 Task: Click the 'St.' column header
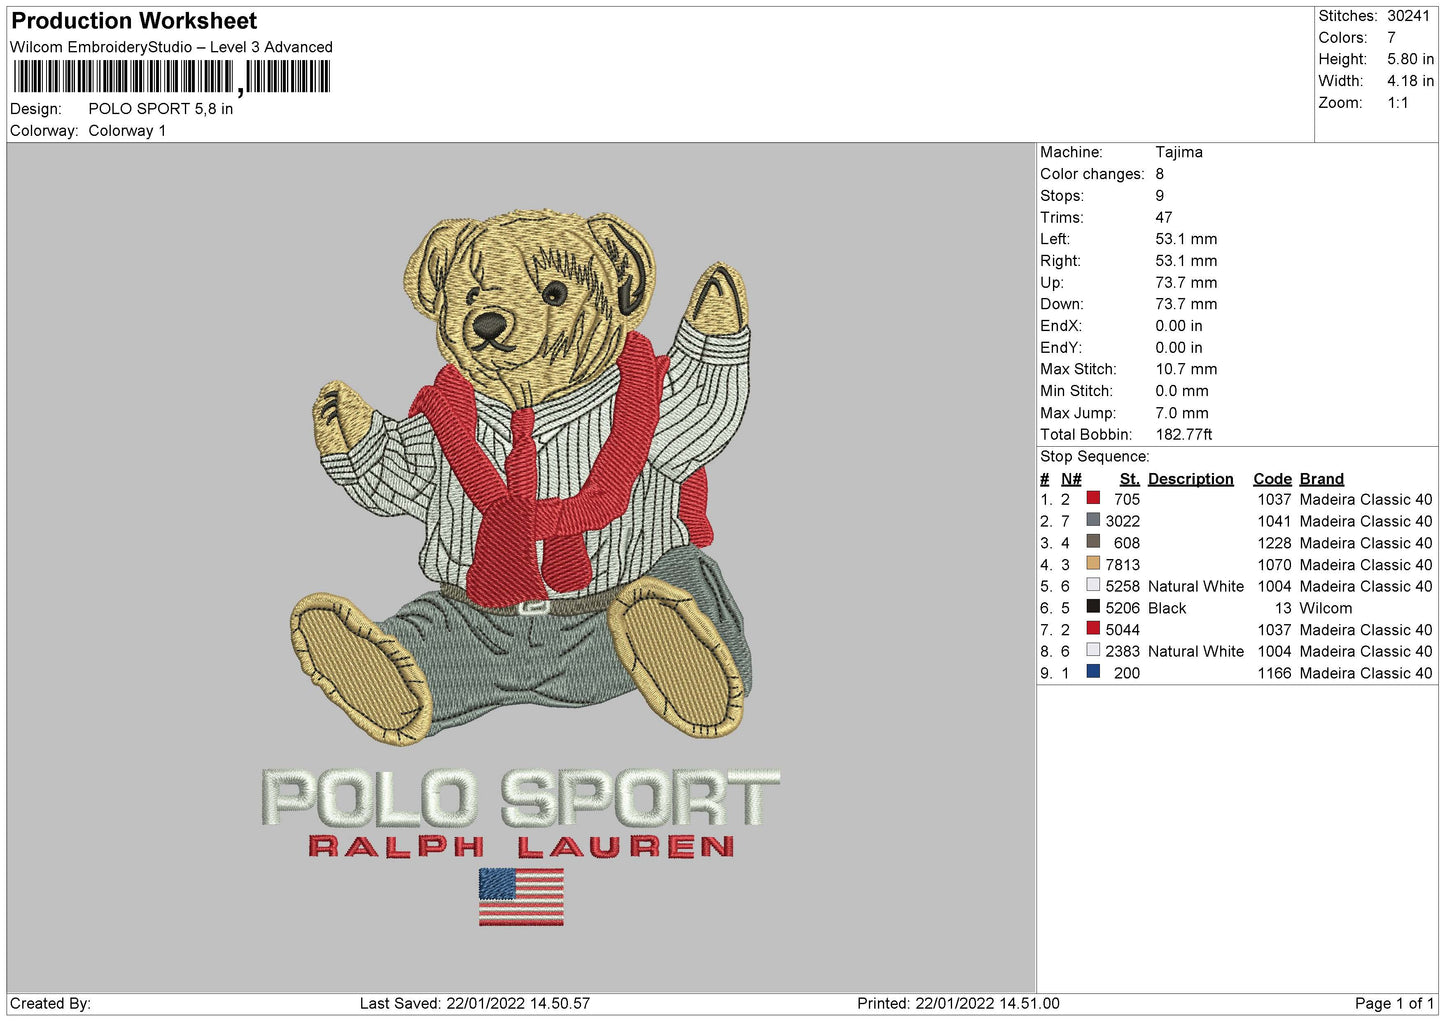point(1130,479)
